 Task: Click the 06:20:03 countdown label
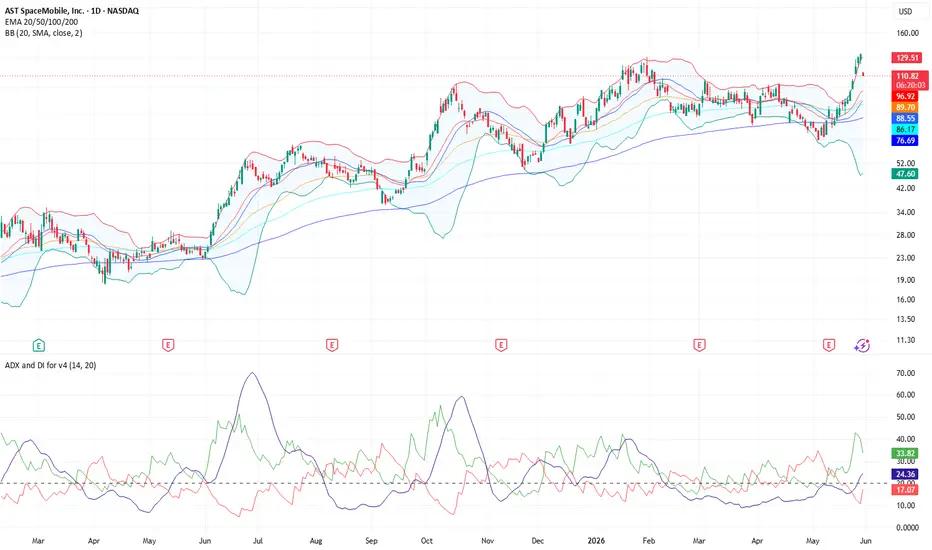pos(911,85)
